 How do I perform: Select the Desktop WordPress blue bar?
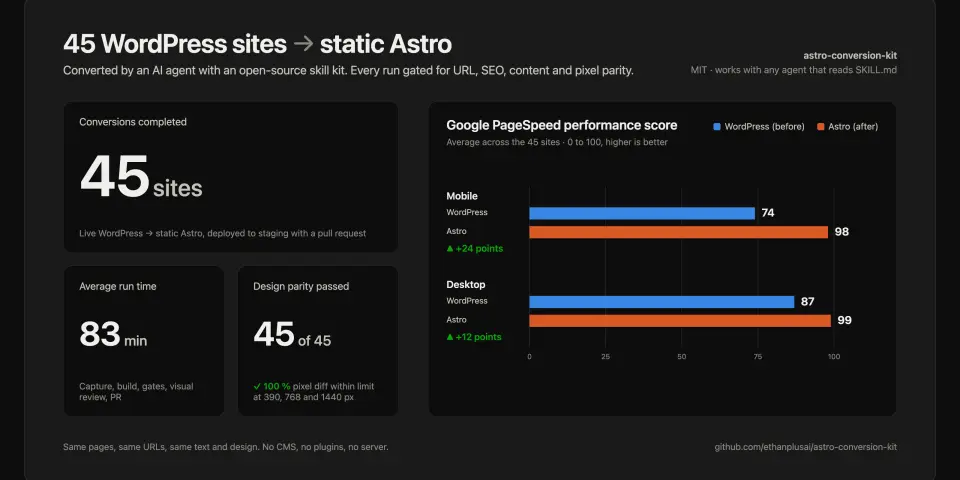(661, 302)
